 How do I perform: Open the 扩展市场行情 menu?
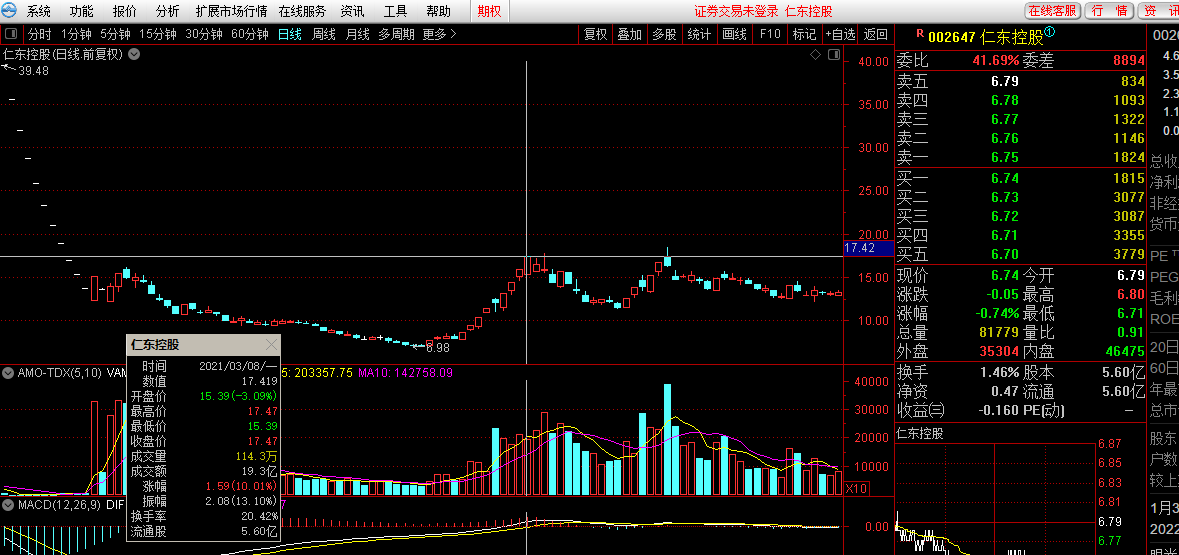pos(231,11)
